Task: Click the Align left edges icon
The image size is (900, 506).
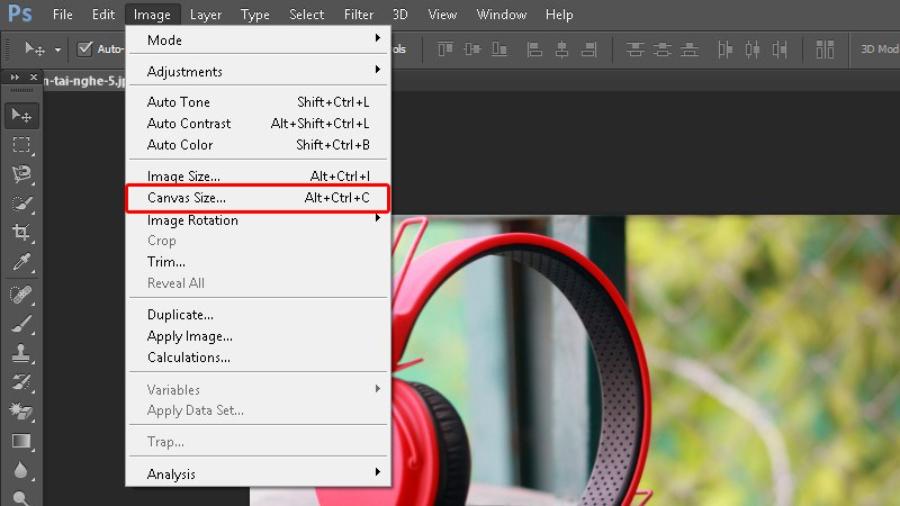Action: pos(534,49)
